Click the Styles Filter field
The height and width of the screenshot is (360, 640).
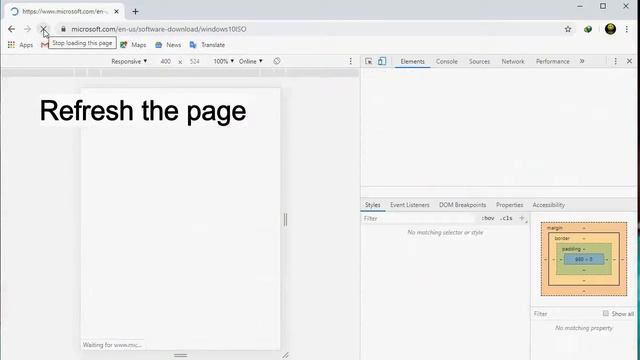(418, 218)
